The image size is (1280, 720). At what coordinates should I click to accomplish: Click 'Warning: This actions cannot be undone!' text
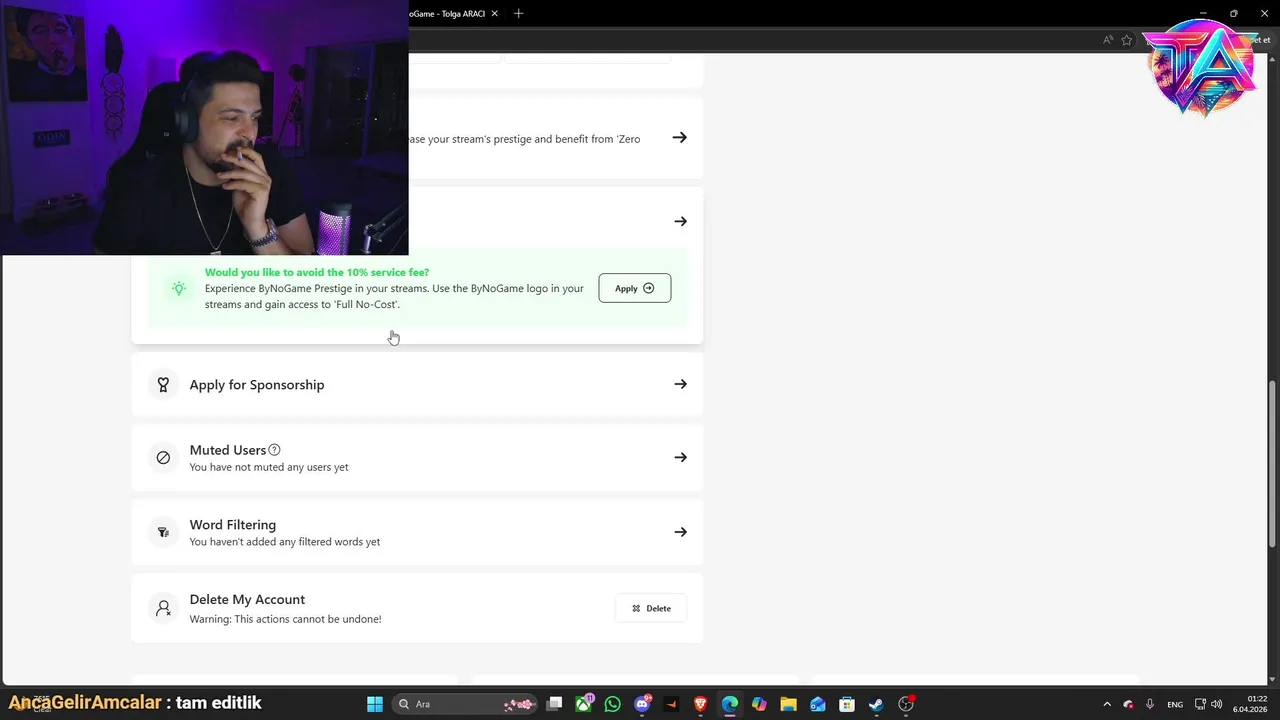[x=285, y=619]
